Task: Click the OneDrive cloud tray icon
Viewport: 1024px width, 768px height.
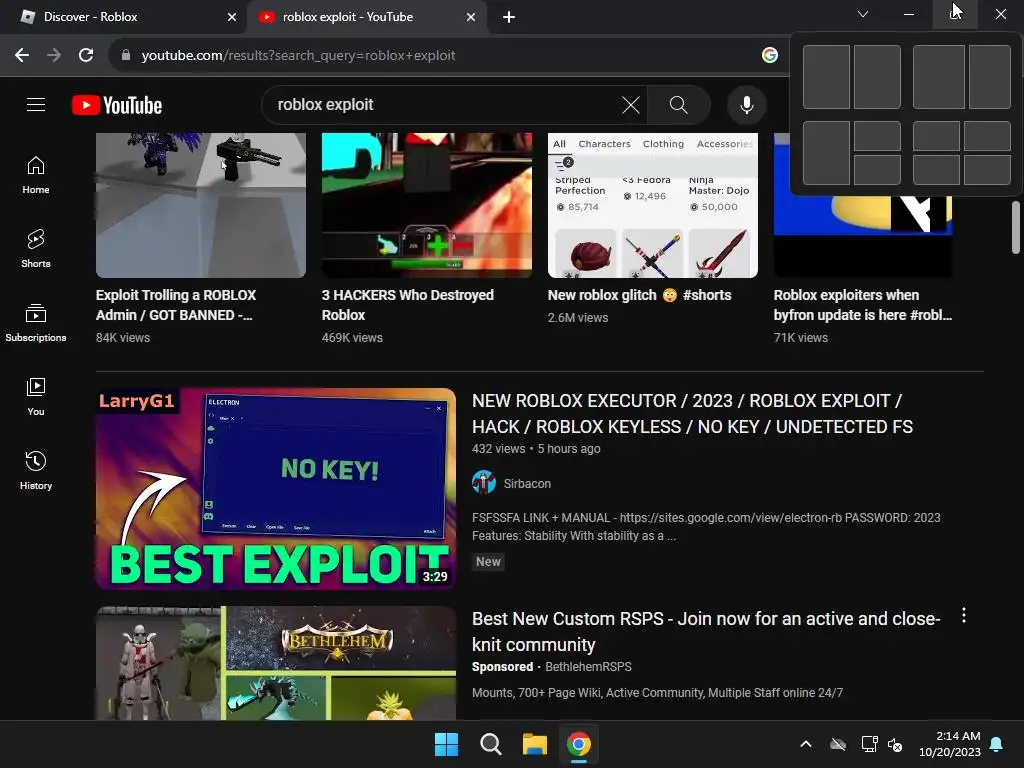Action: coord(838,744)
